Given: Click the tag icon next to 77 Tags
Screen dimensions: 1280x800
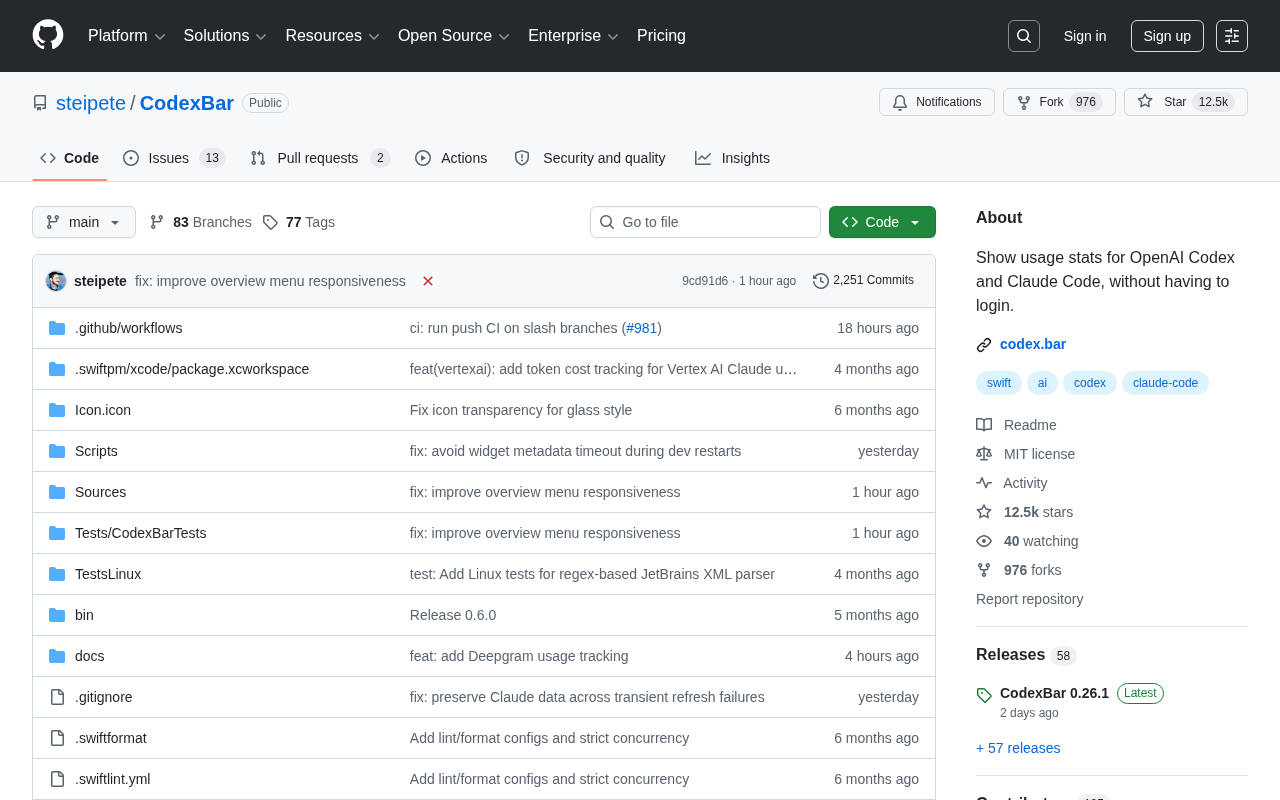Looking at the screenshot, I should click(270, 222).
